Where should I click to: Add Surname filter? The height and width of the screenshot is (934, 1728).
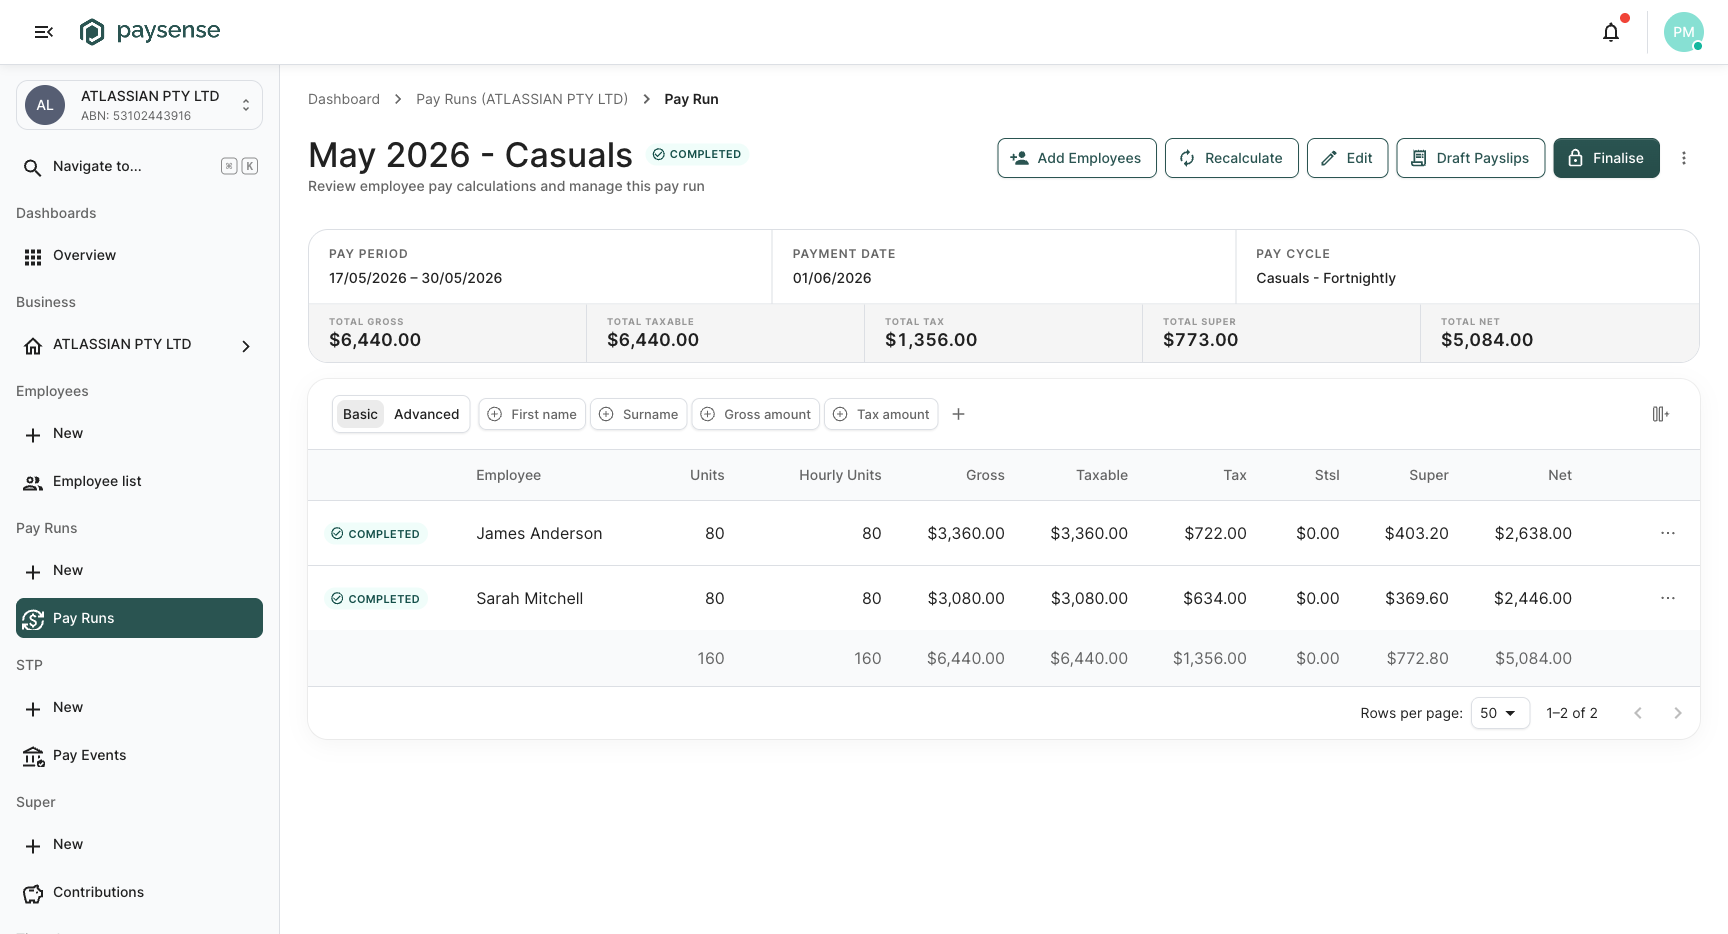point(639,414)
